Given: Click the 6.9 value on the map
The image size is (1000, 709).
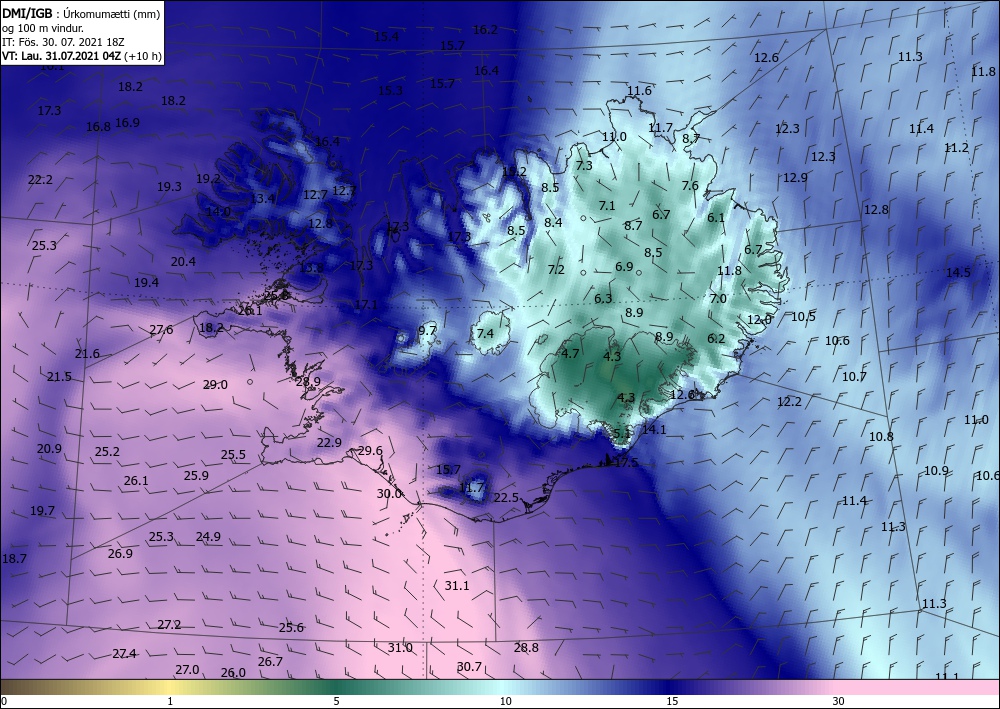Looking at the screenshot, I should tap(624, 267).
